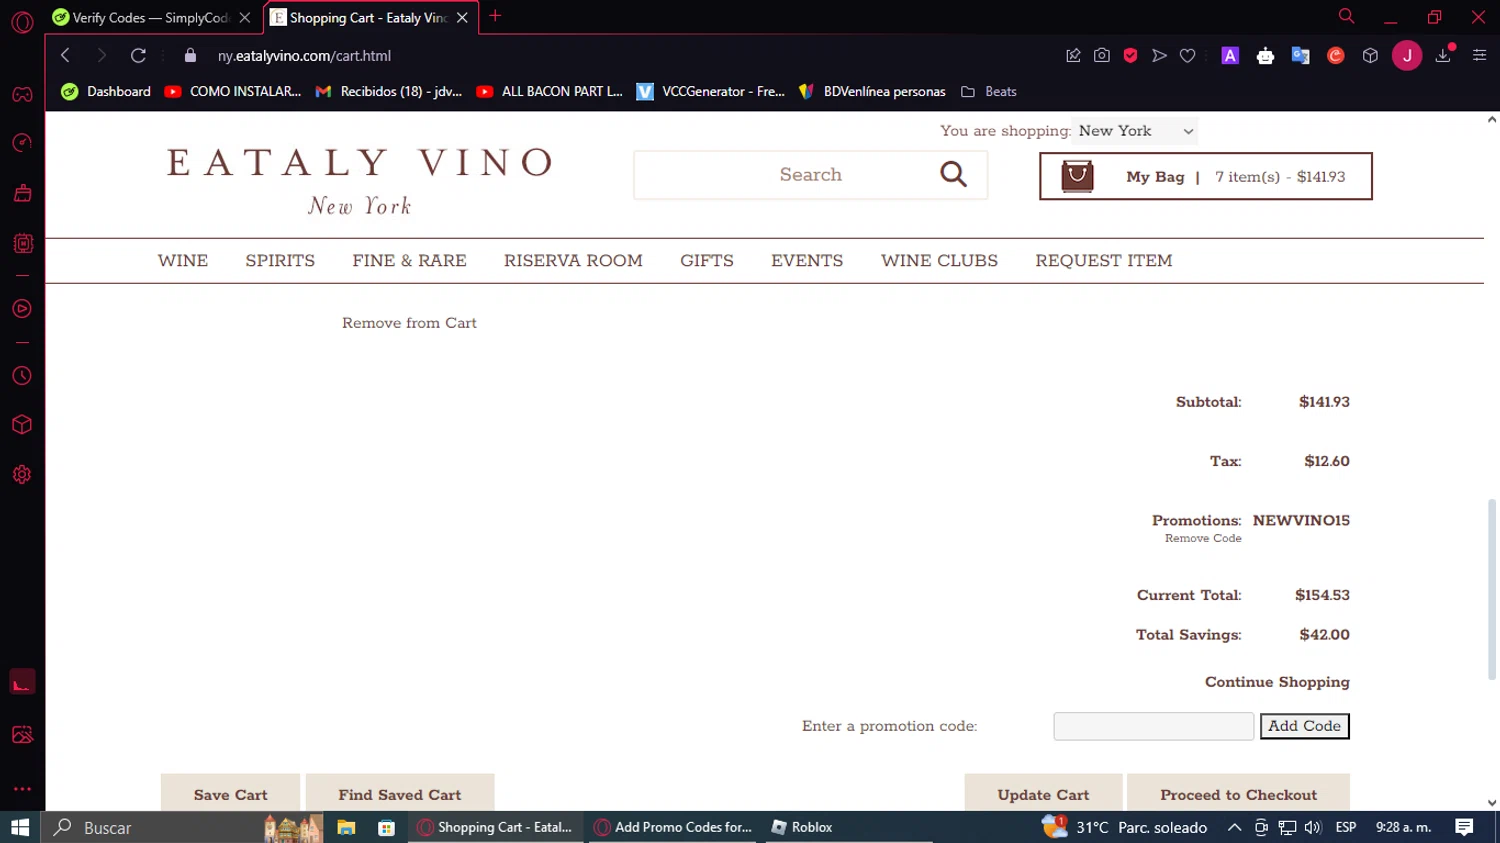
Task: Click the shopping bag icon
Action: coord(1077,176)
